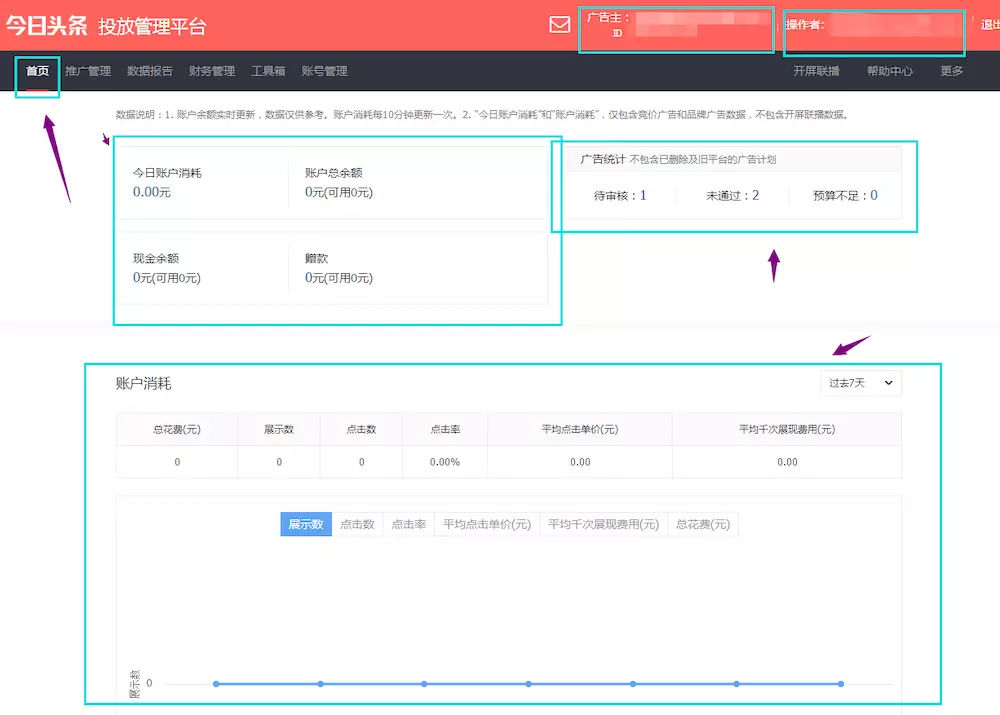Open the 数据报告 menu
The width and height of the screenshot is (1000, 715).
click(x=150, y=71)
